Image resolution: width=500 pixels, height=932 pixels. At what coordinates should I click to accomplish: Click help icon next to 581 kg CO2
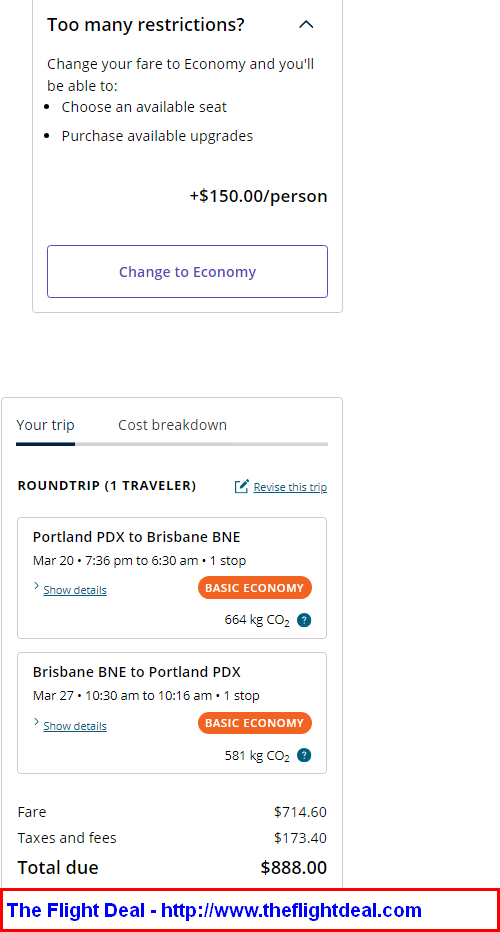(304, 755)
